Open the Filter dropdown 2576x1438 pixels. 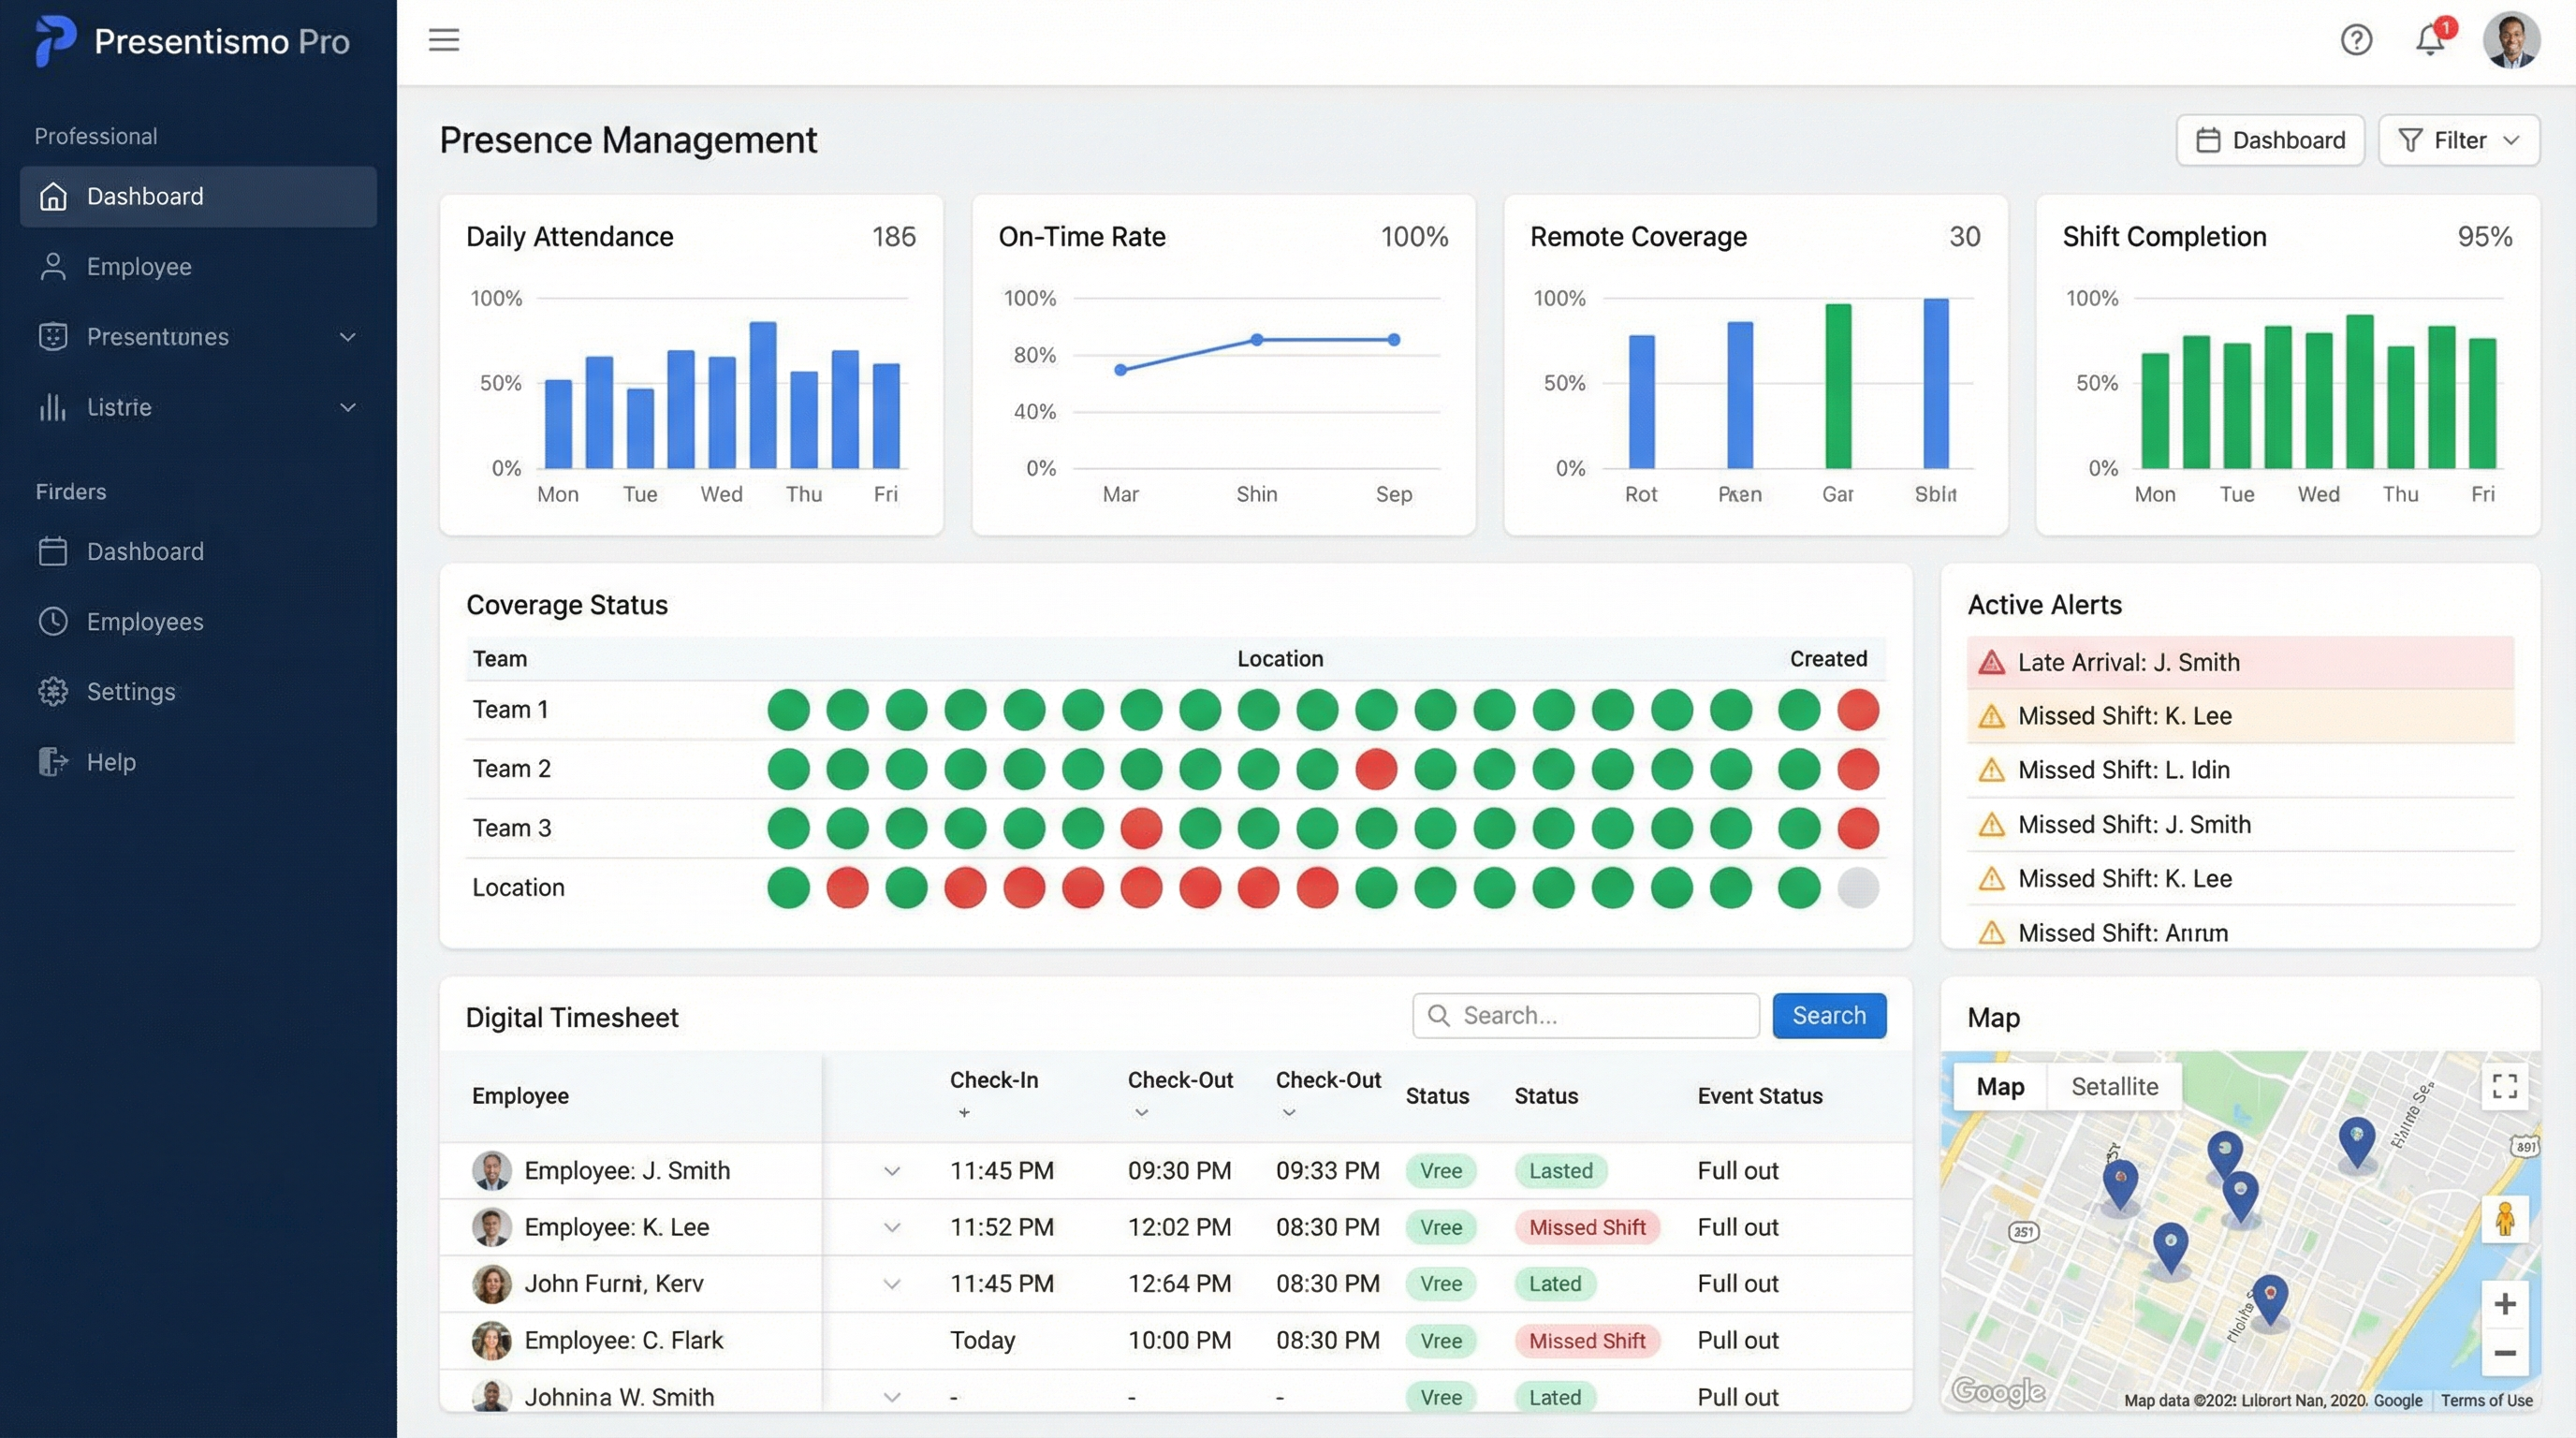click(2458, 140)
